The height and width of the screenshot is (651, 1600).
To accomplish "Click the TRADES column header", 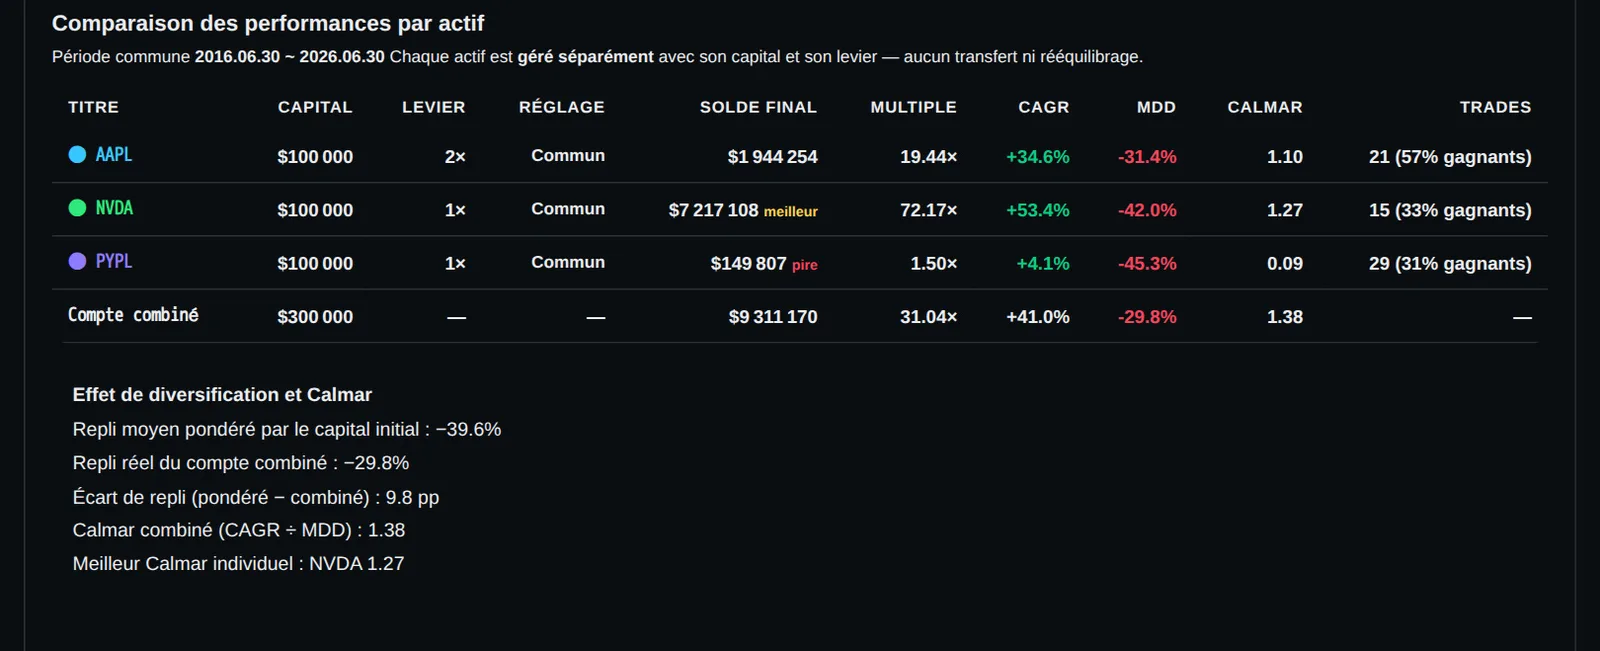I will pos(1495,107).
